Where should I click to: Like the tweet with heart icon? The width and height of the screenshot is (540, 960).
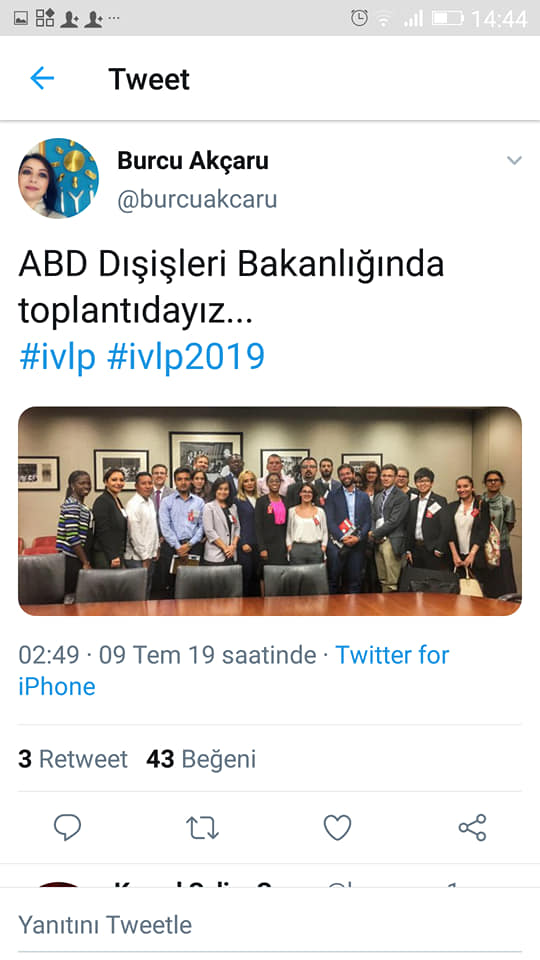[x=337, y=828]
